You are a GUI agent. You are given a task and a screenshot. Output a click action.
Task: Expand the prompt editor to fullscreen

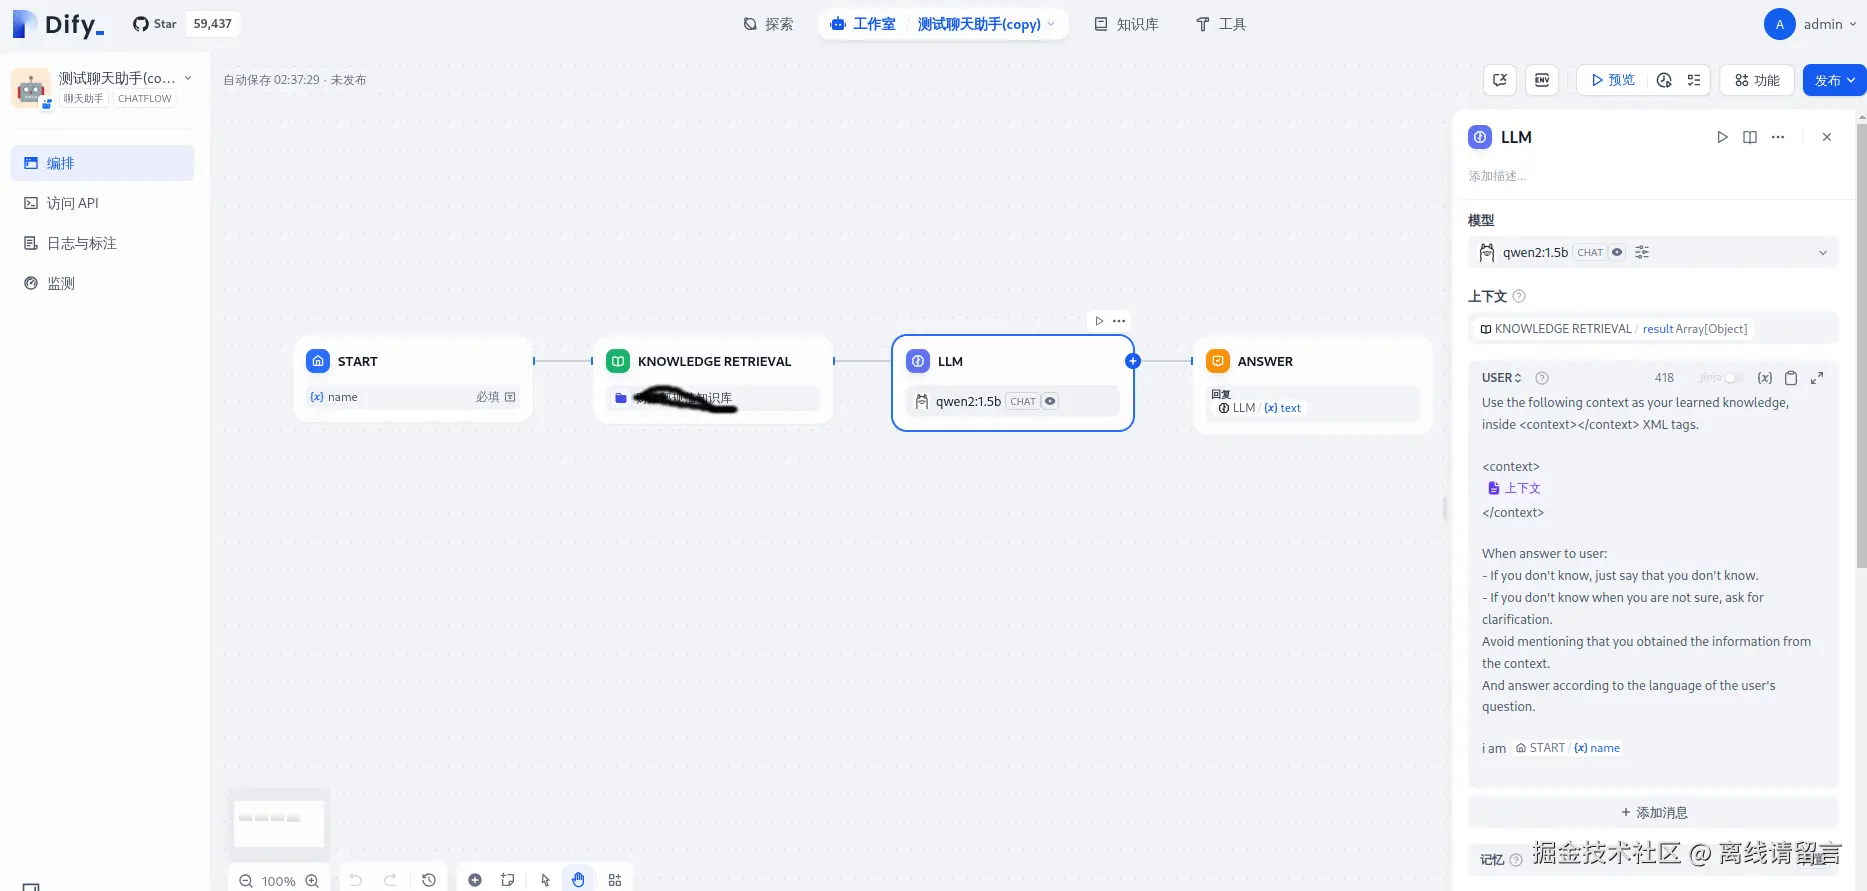point(1817,378)
